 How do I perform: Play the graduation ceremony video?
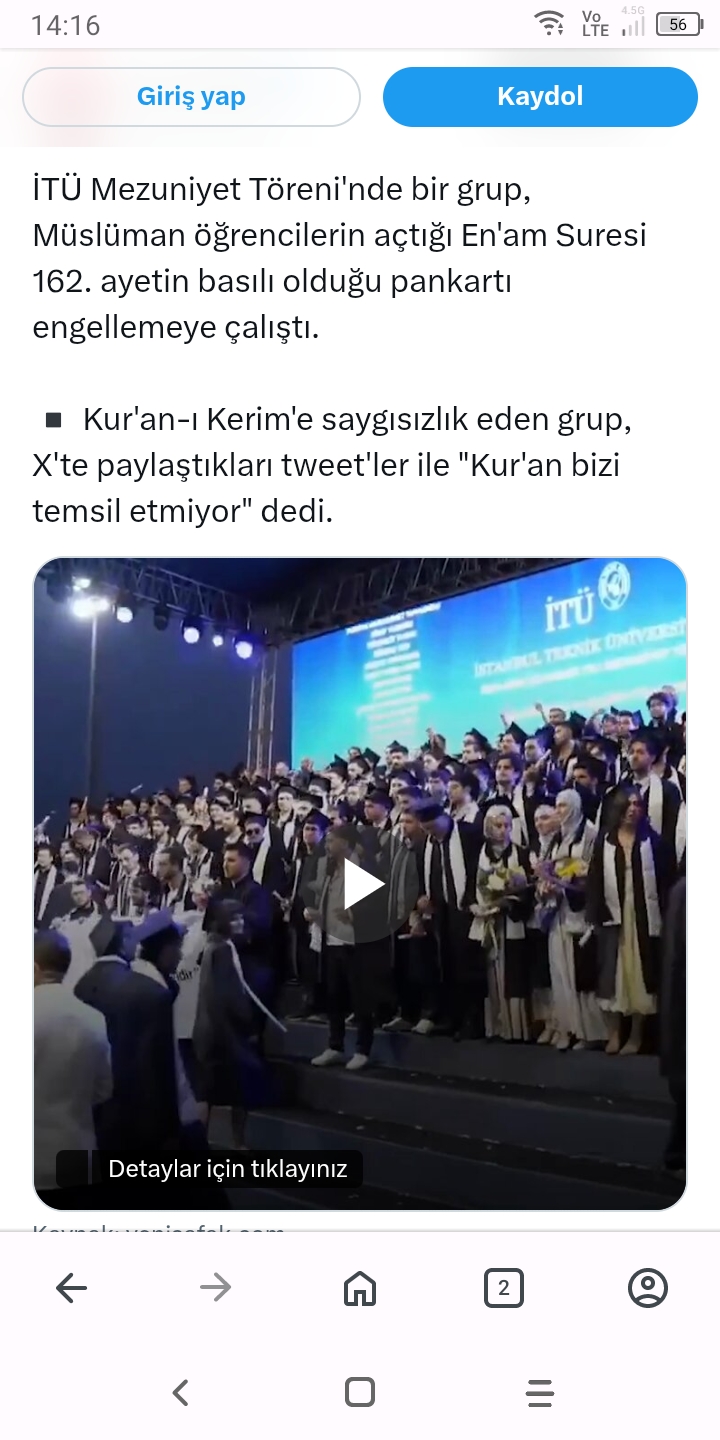click(362, 885)
